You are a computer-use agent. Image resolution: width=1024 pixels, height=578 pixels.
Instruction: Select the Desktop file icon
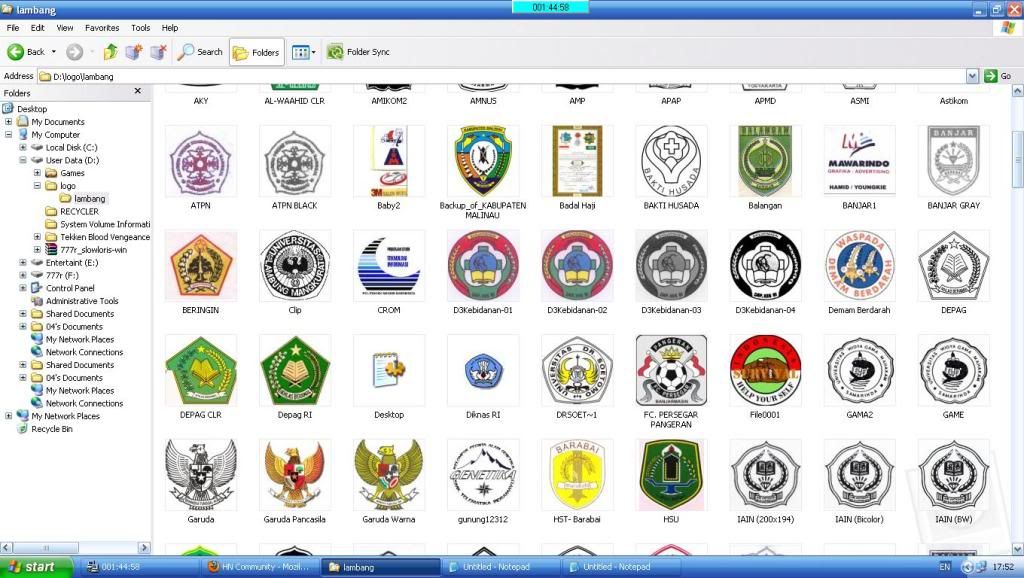tap(389, 370)
